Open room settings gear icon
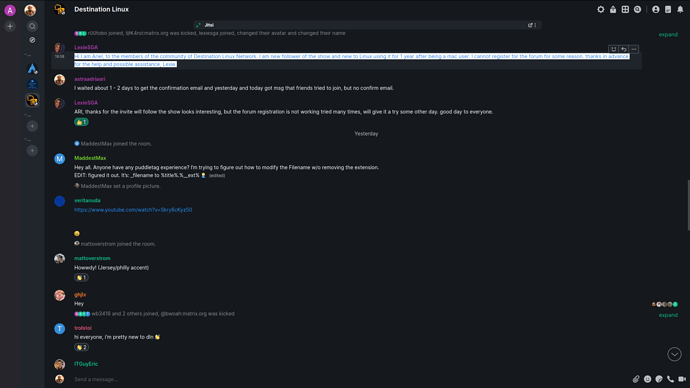The width and height of the screenshot is (690, 388). [x=600, y=9]
